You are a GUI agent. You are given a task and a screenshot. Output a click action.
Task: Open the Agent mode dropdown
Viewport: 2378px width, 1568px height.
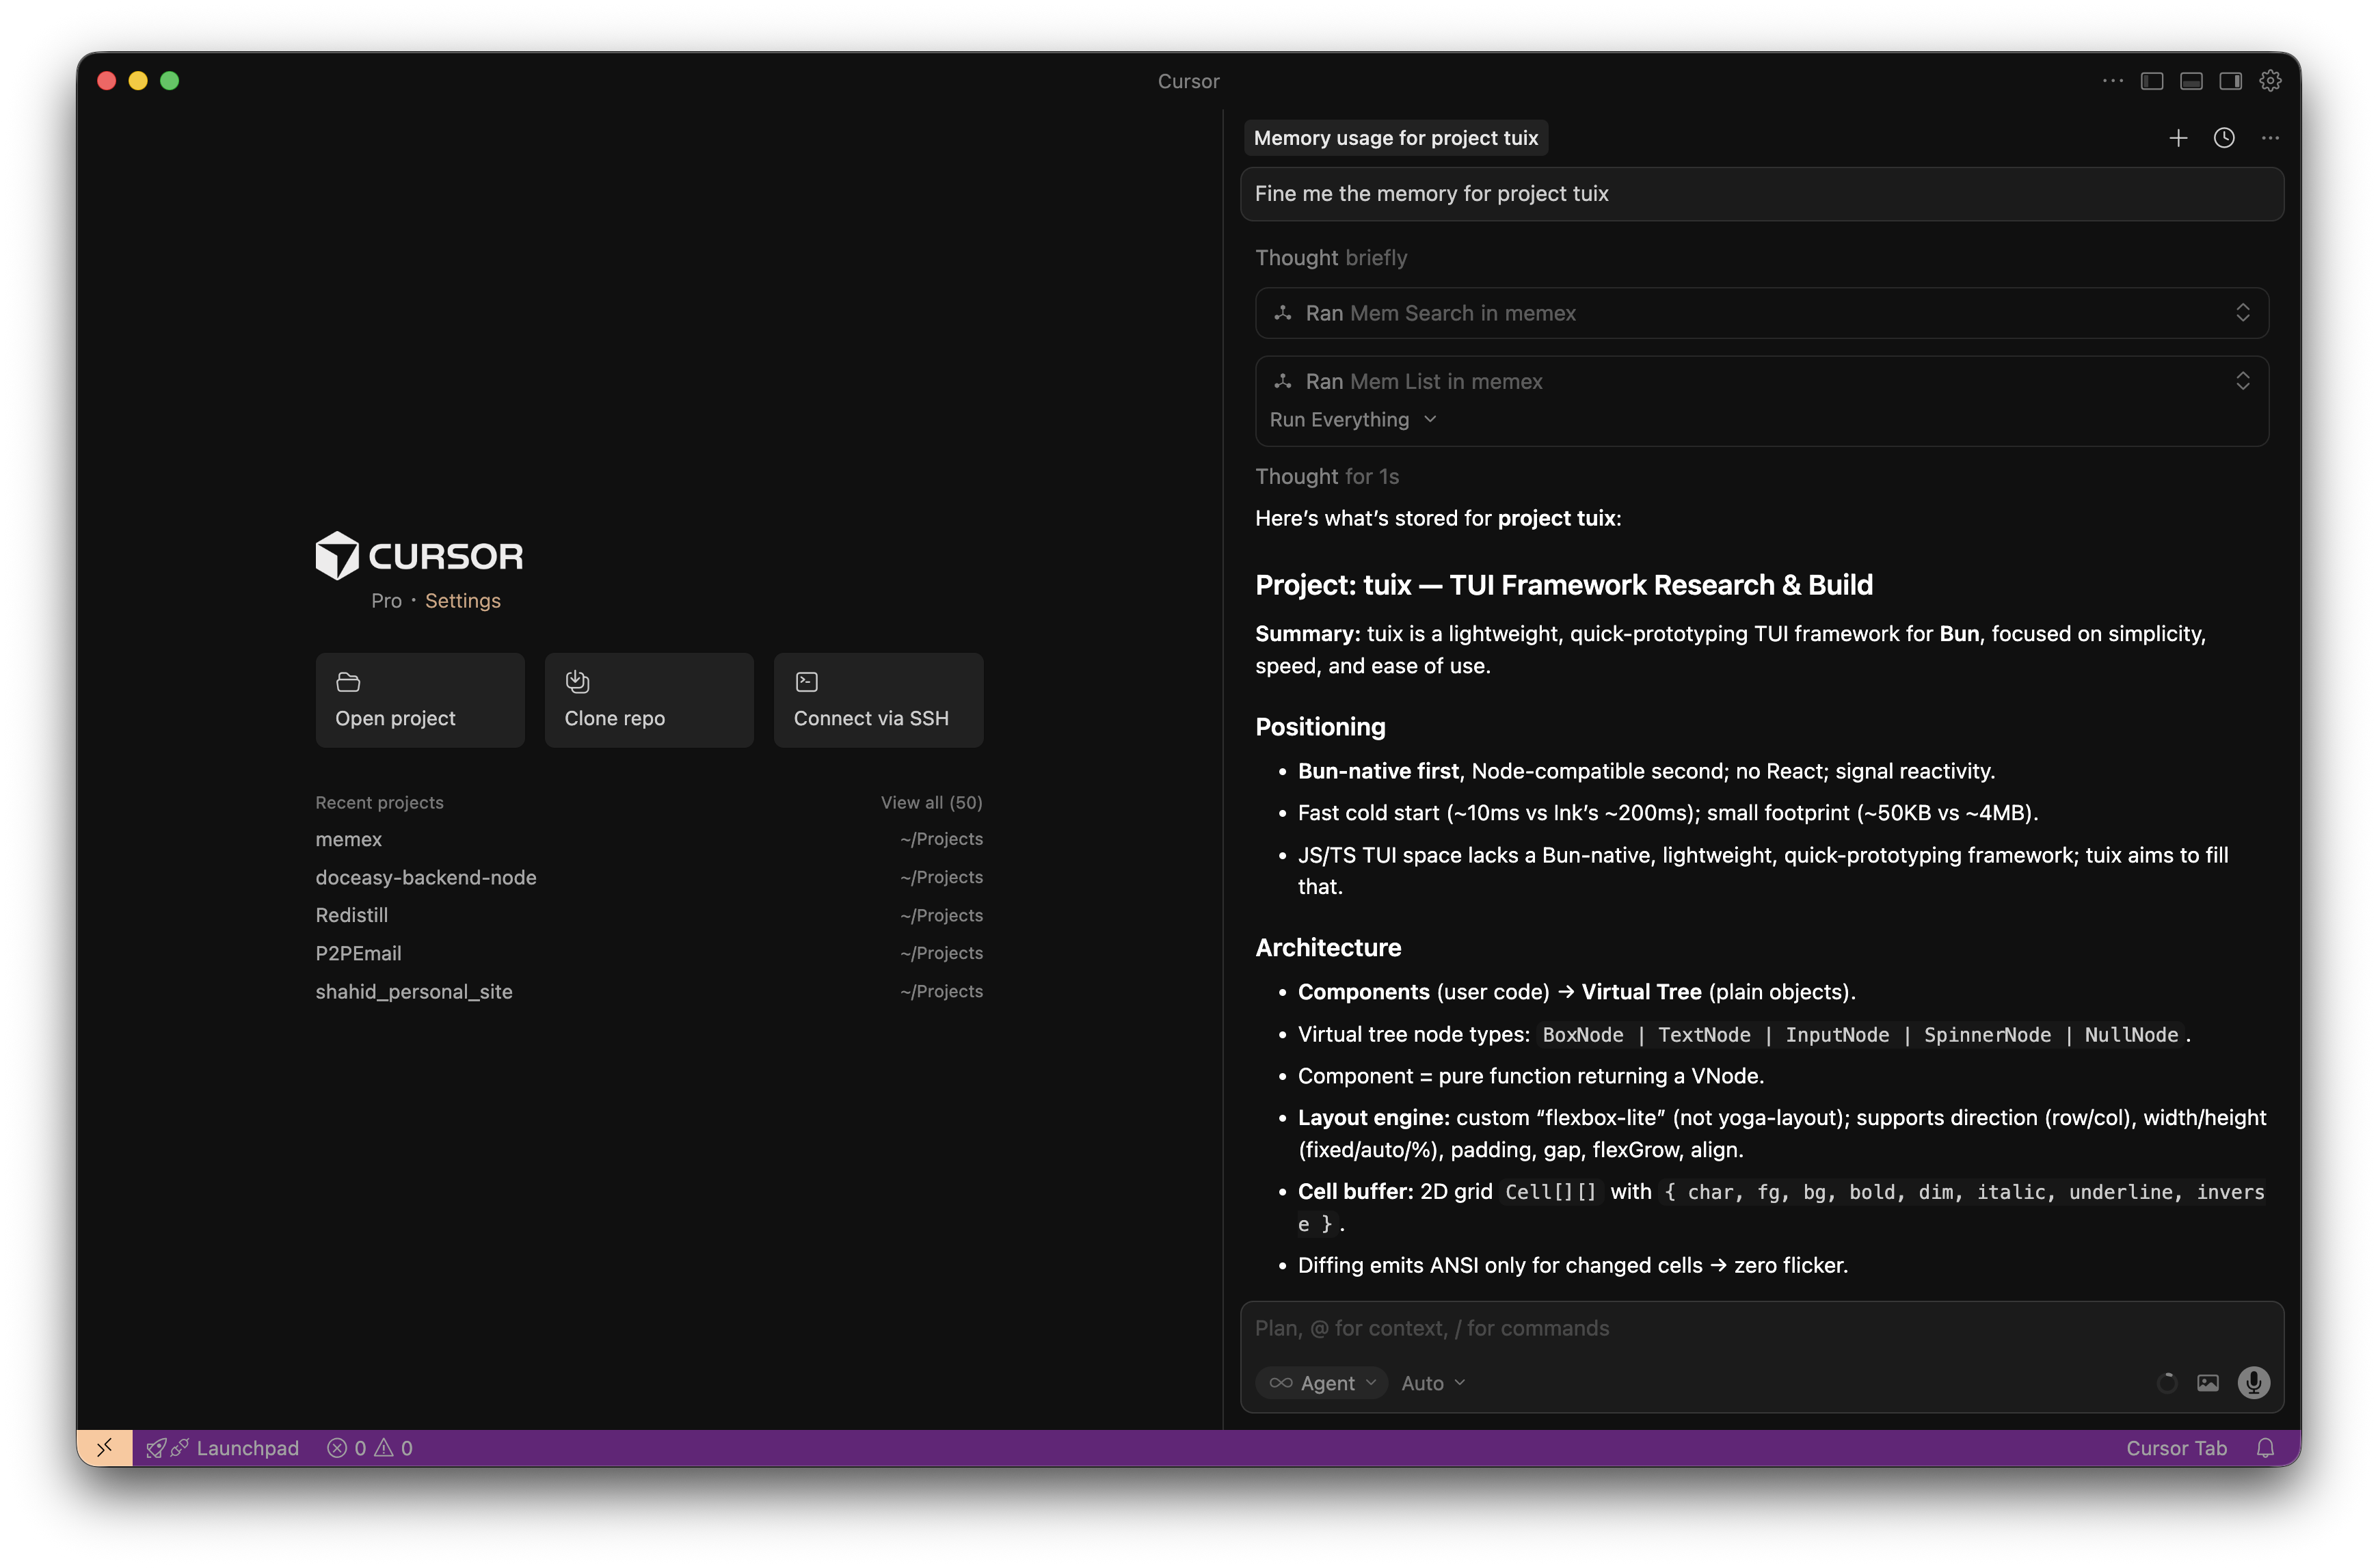pos(1322,1383)
